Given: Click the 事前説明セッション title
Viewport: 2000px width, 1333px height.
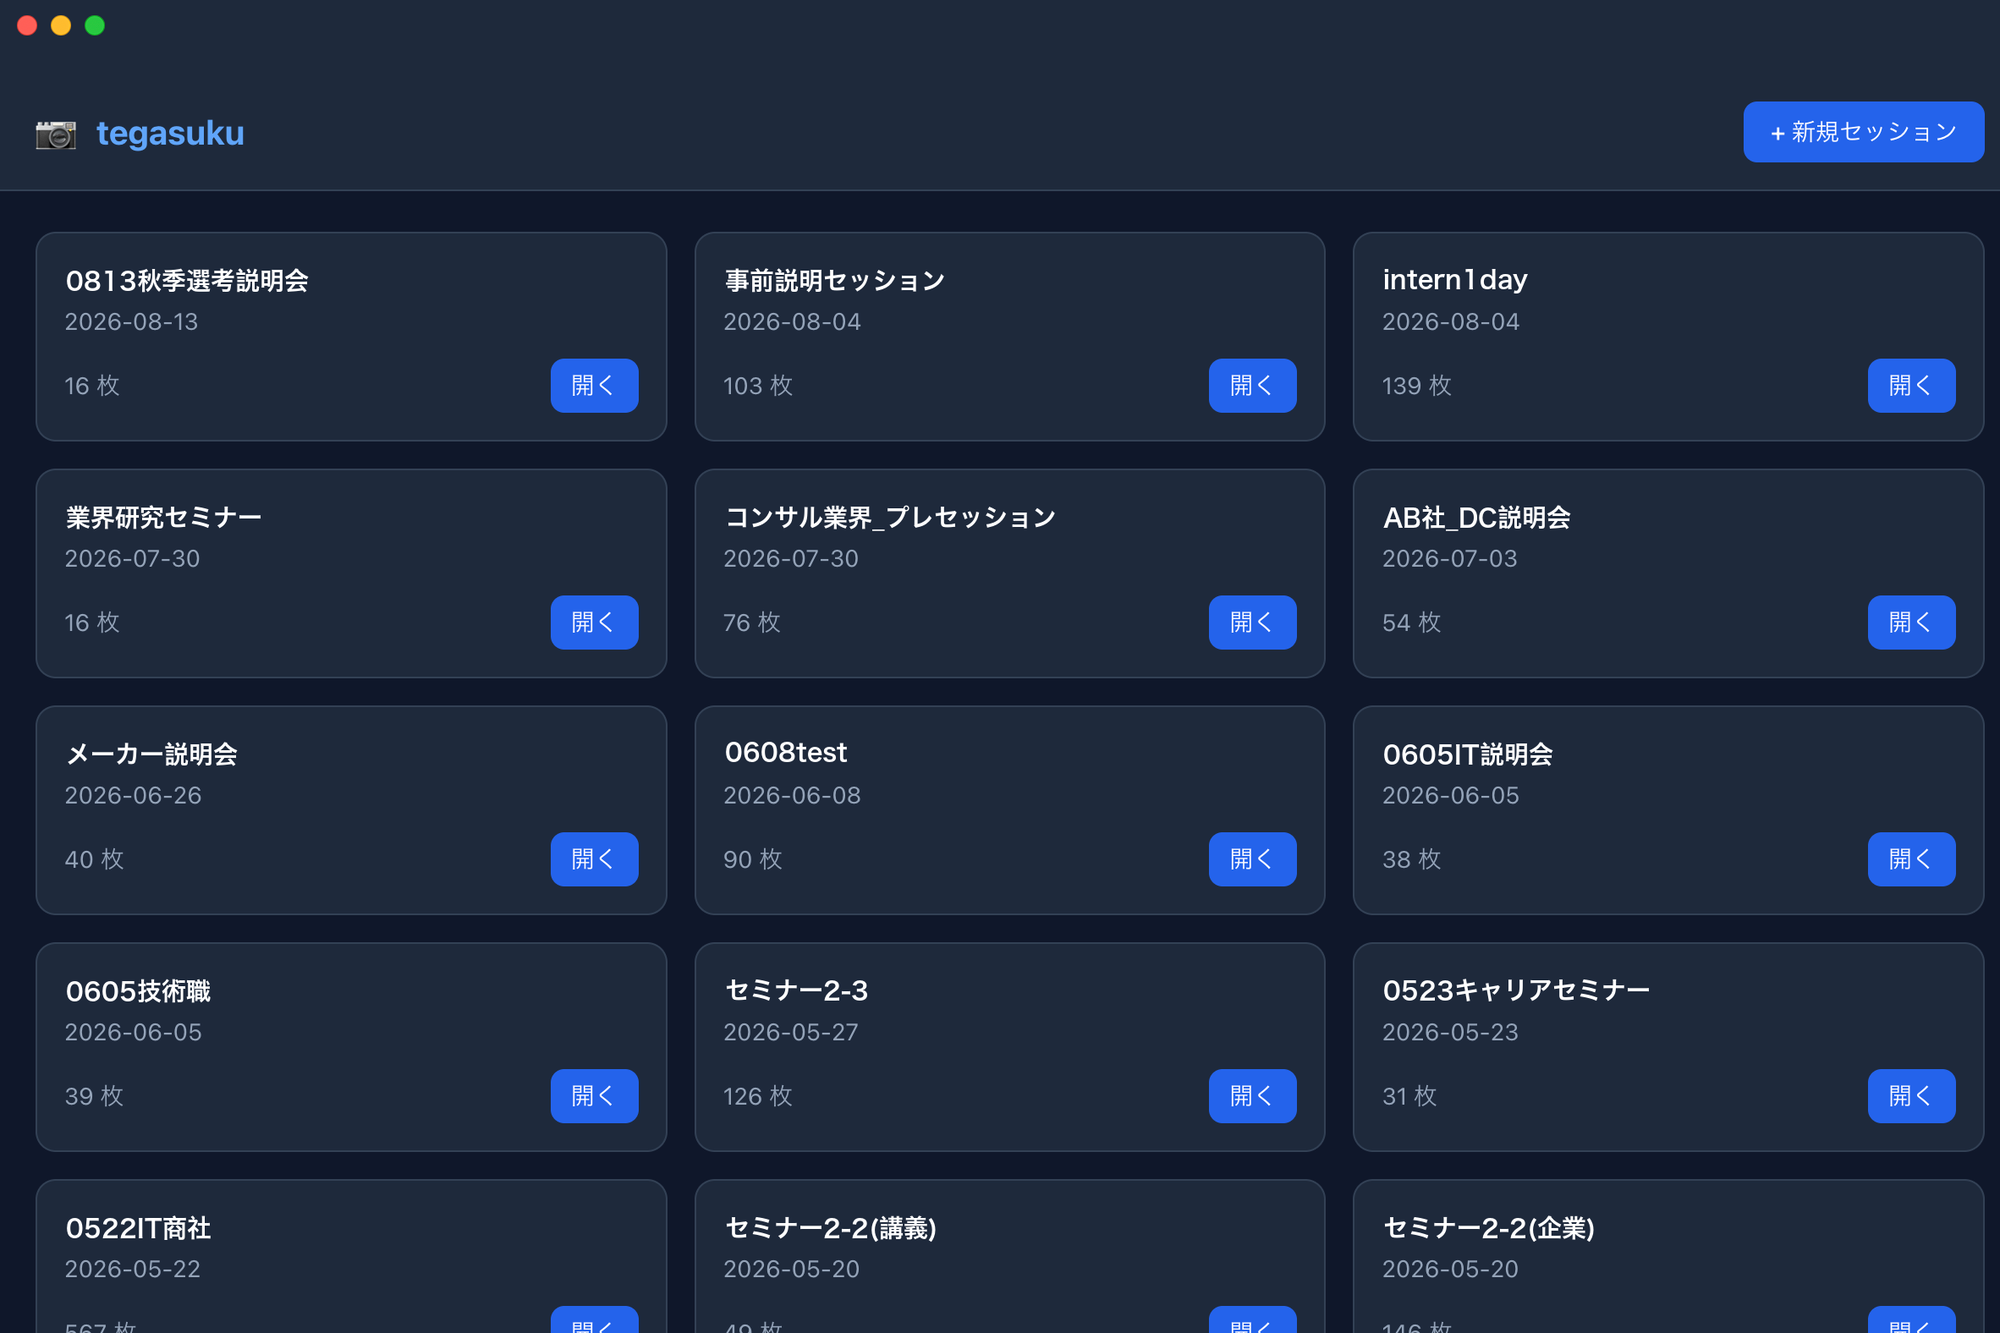Looking at the screenshot, I should [x=834, y=281].
